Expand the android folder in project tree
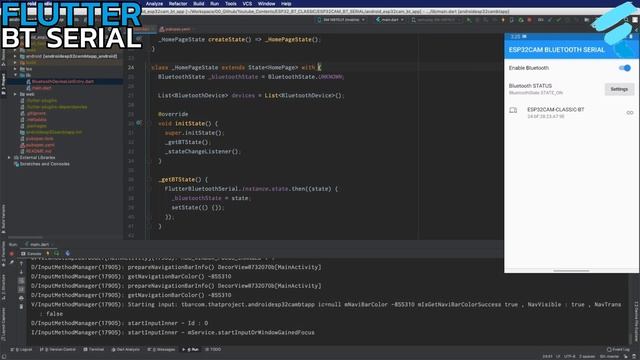 tap(16, 56)
